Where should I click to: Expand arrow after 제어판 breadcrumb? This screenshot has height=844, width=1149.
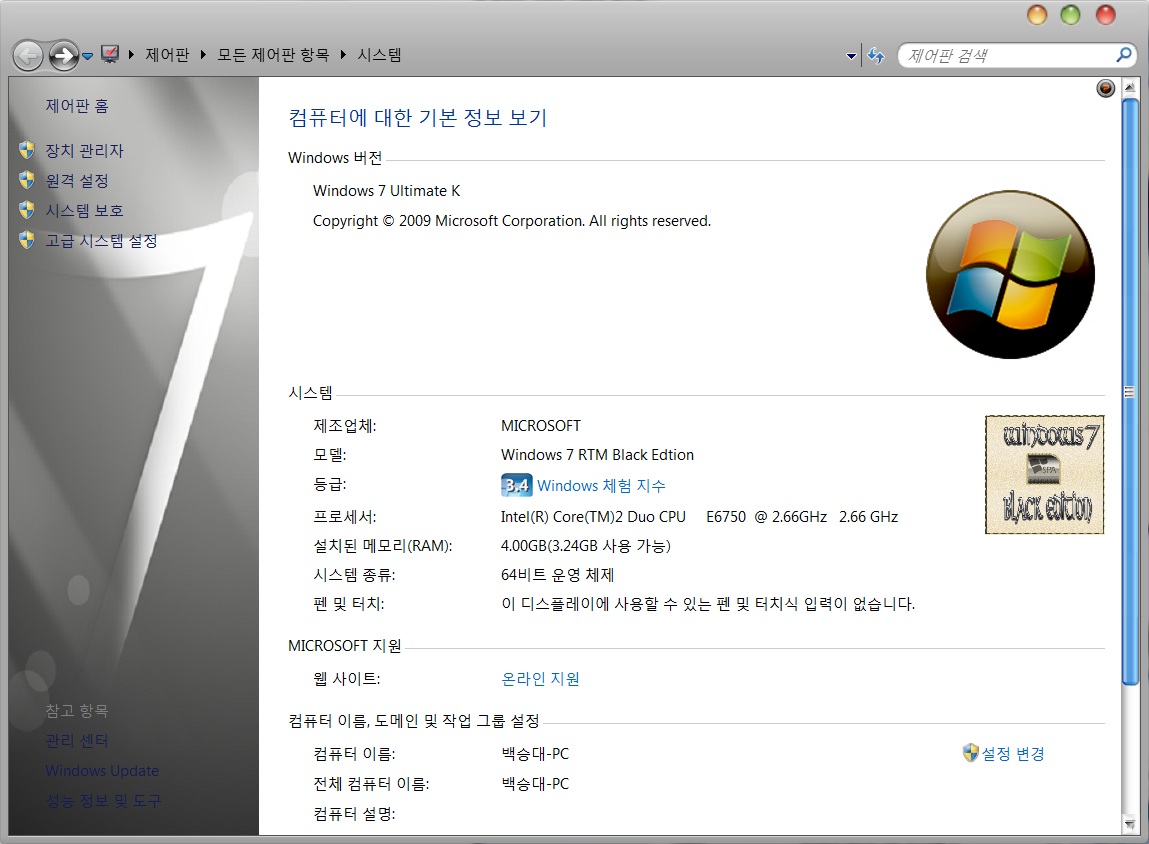click(x=203, y=54)
